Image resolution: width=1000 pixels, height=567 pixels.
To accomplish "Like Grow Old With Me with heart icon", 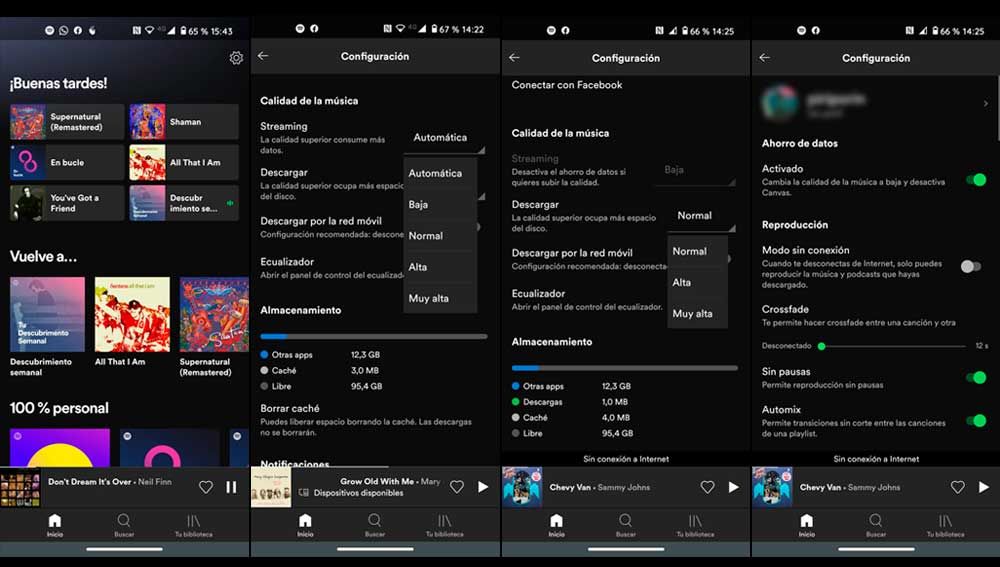I will (x=457, y=487).
